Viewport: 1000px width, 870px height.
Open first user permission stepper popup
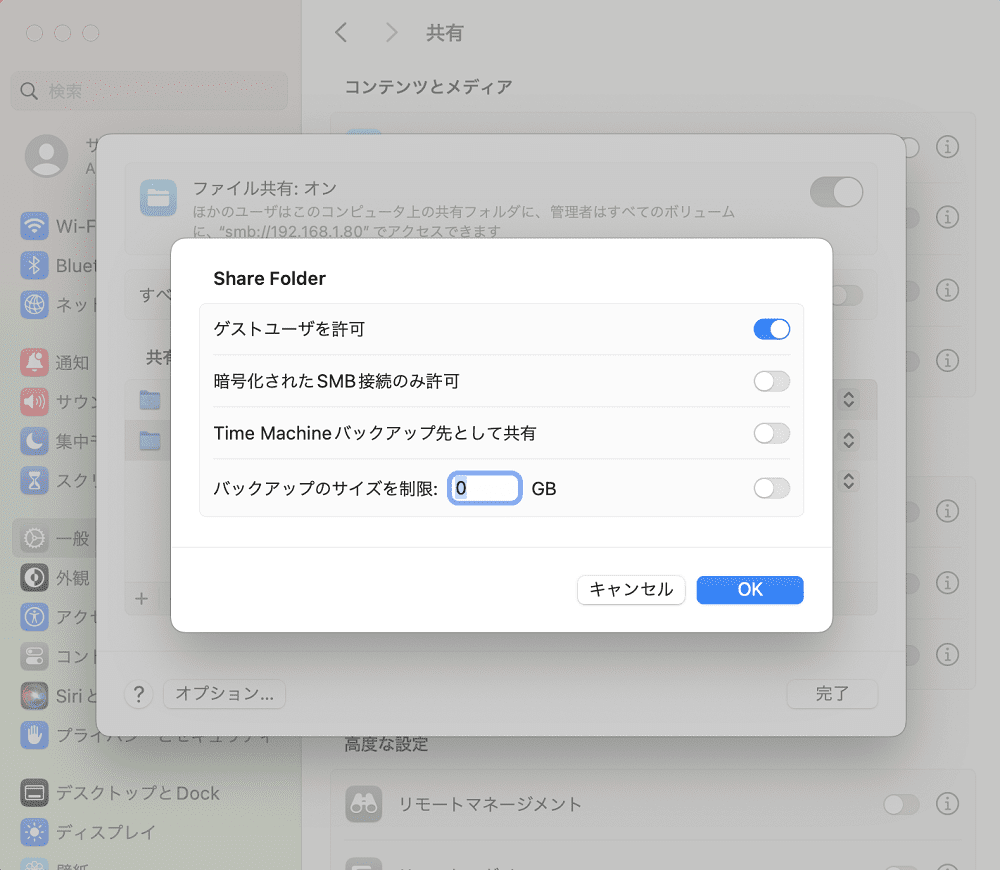[848, 400]
